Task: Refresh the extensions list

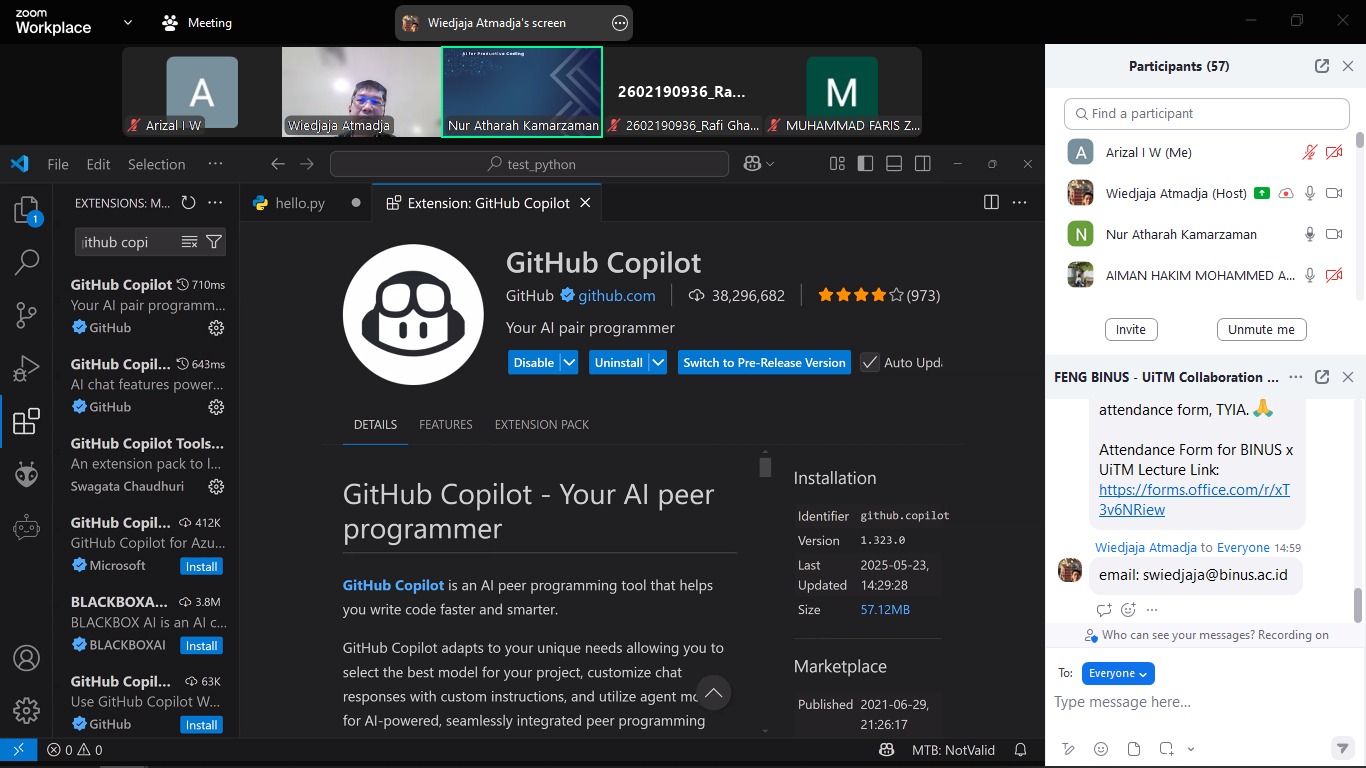Action: click(x=188, y=203)
